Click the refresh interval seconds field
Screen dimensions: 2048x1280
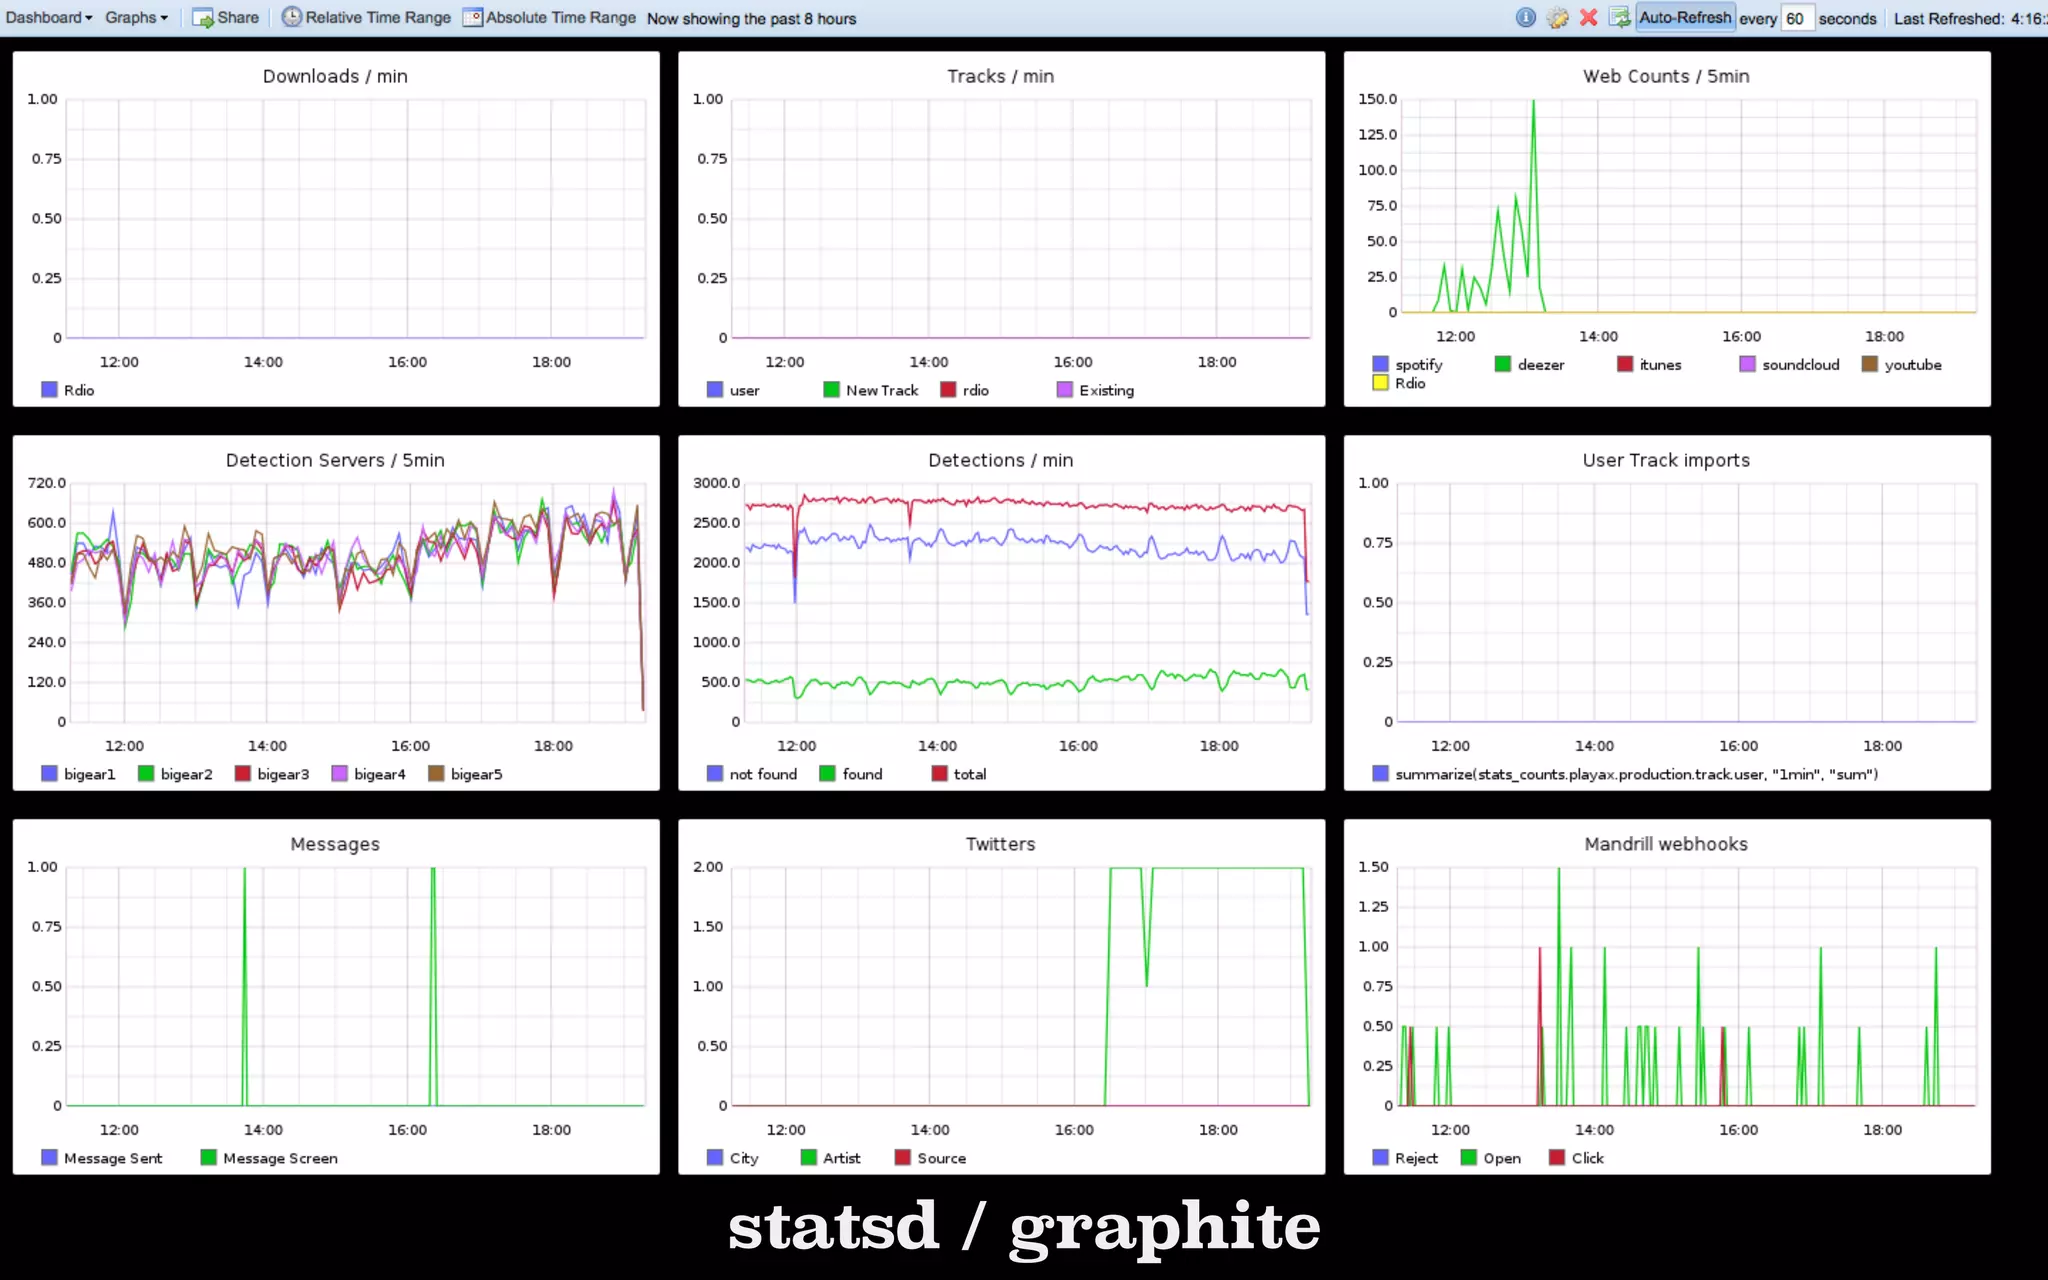click(x=1797, y=18)
